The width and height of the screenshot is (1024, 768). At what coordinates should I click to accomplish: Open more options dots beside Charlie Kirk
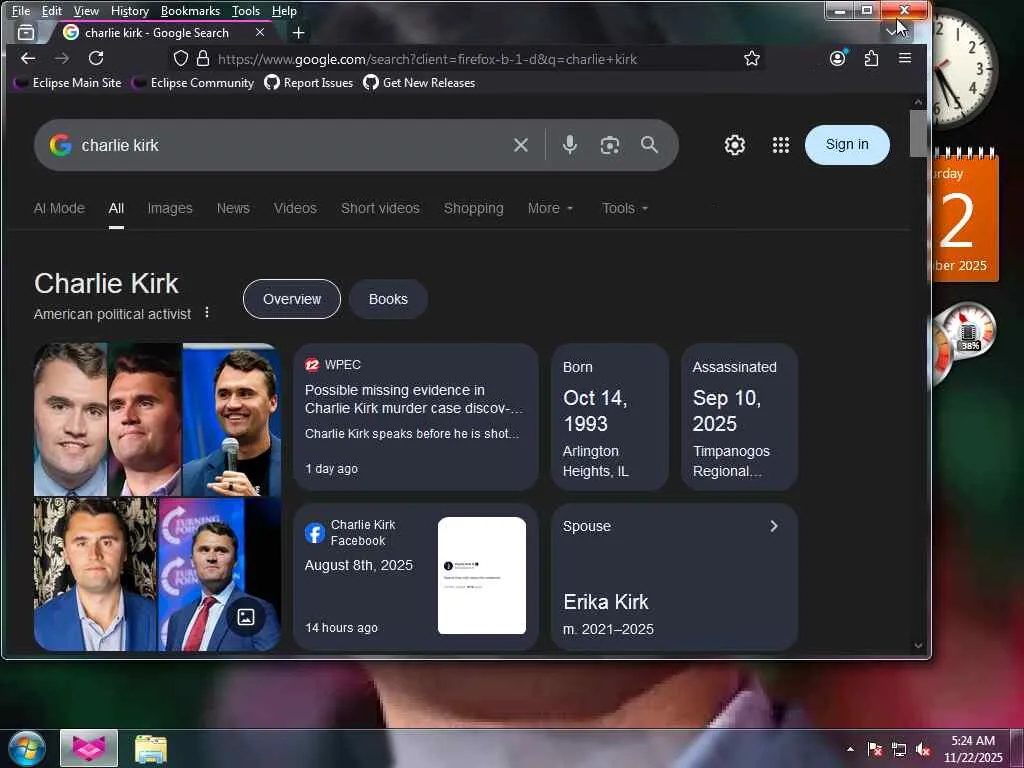pyautogui.click(x=206, y=313)
